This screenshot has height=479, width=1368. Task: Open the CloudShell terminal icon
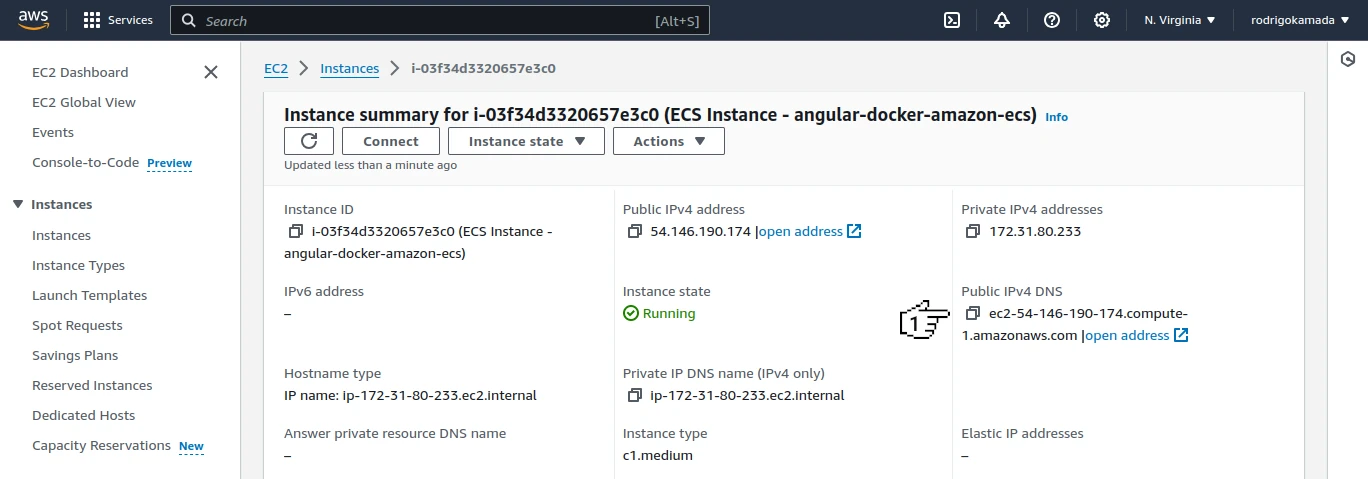coord(953,20)
